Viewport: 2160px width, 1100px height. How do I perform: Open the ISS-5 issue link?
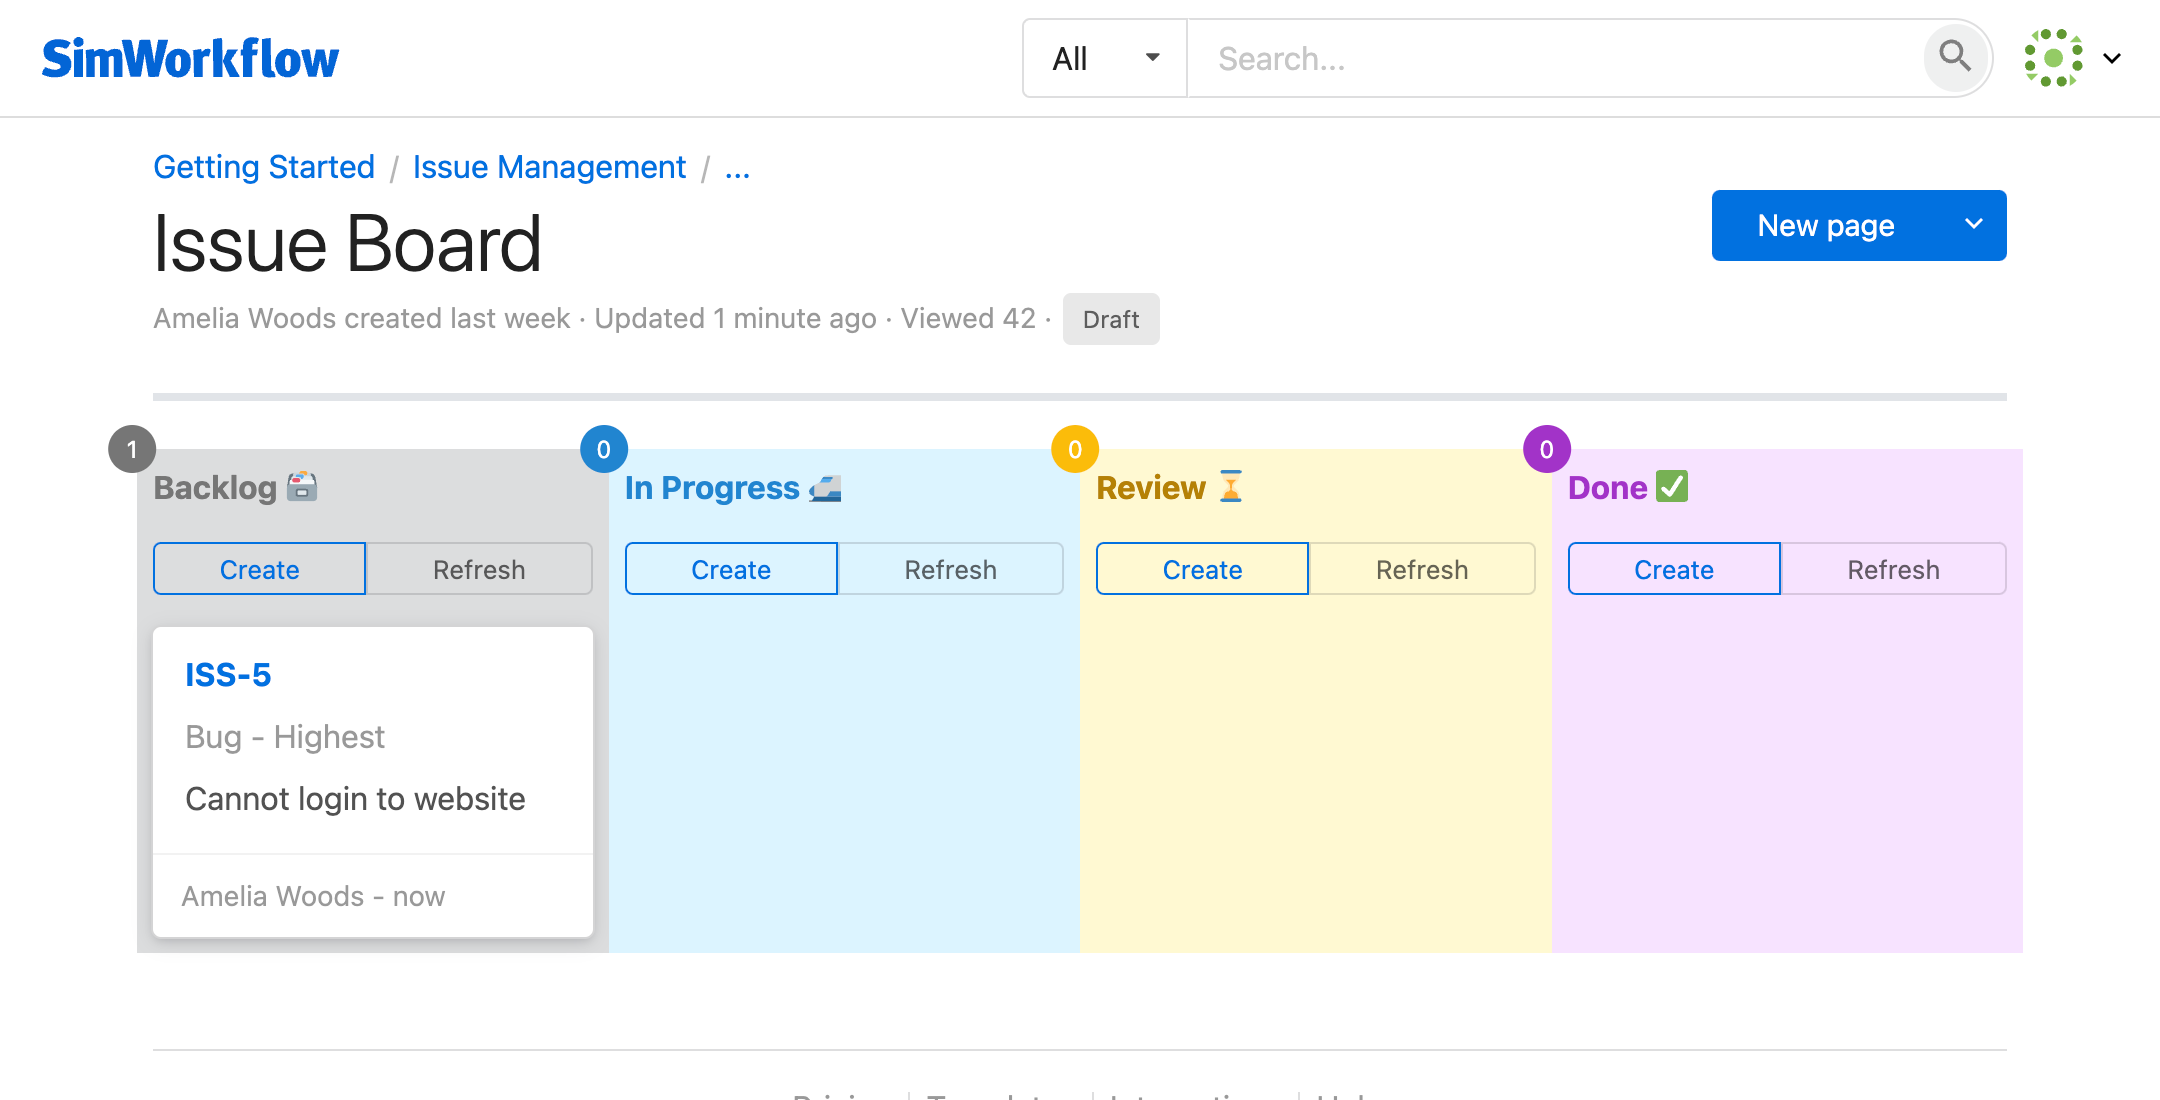click(228, 675)
